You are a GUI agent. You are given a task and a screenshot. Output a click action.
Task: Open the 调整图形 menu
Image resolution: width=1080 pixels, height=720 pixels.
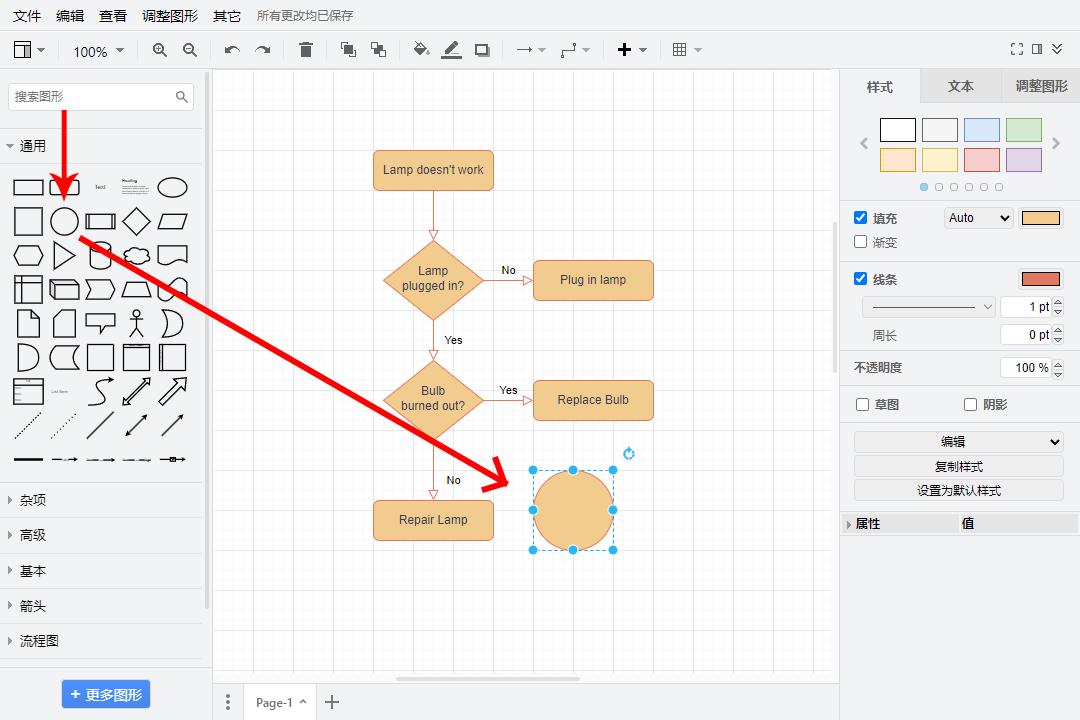click(x=170, y=16)
